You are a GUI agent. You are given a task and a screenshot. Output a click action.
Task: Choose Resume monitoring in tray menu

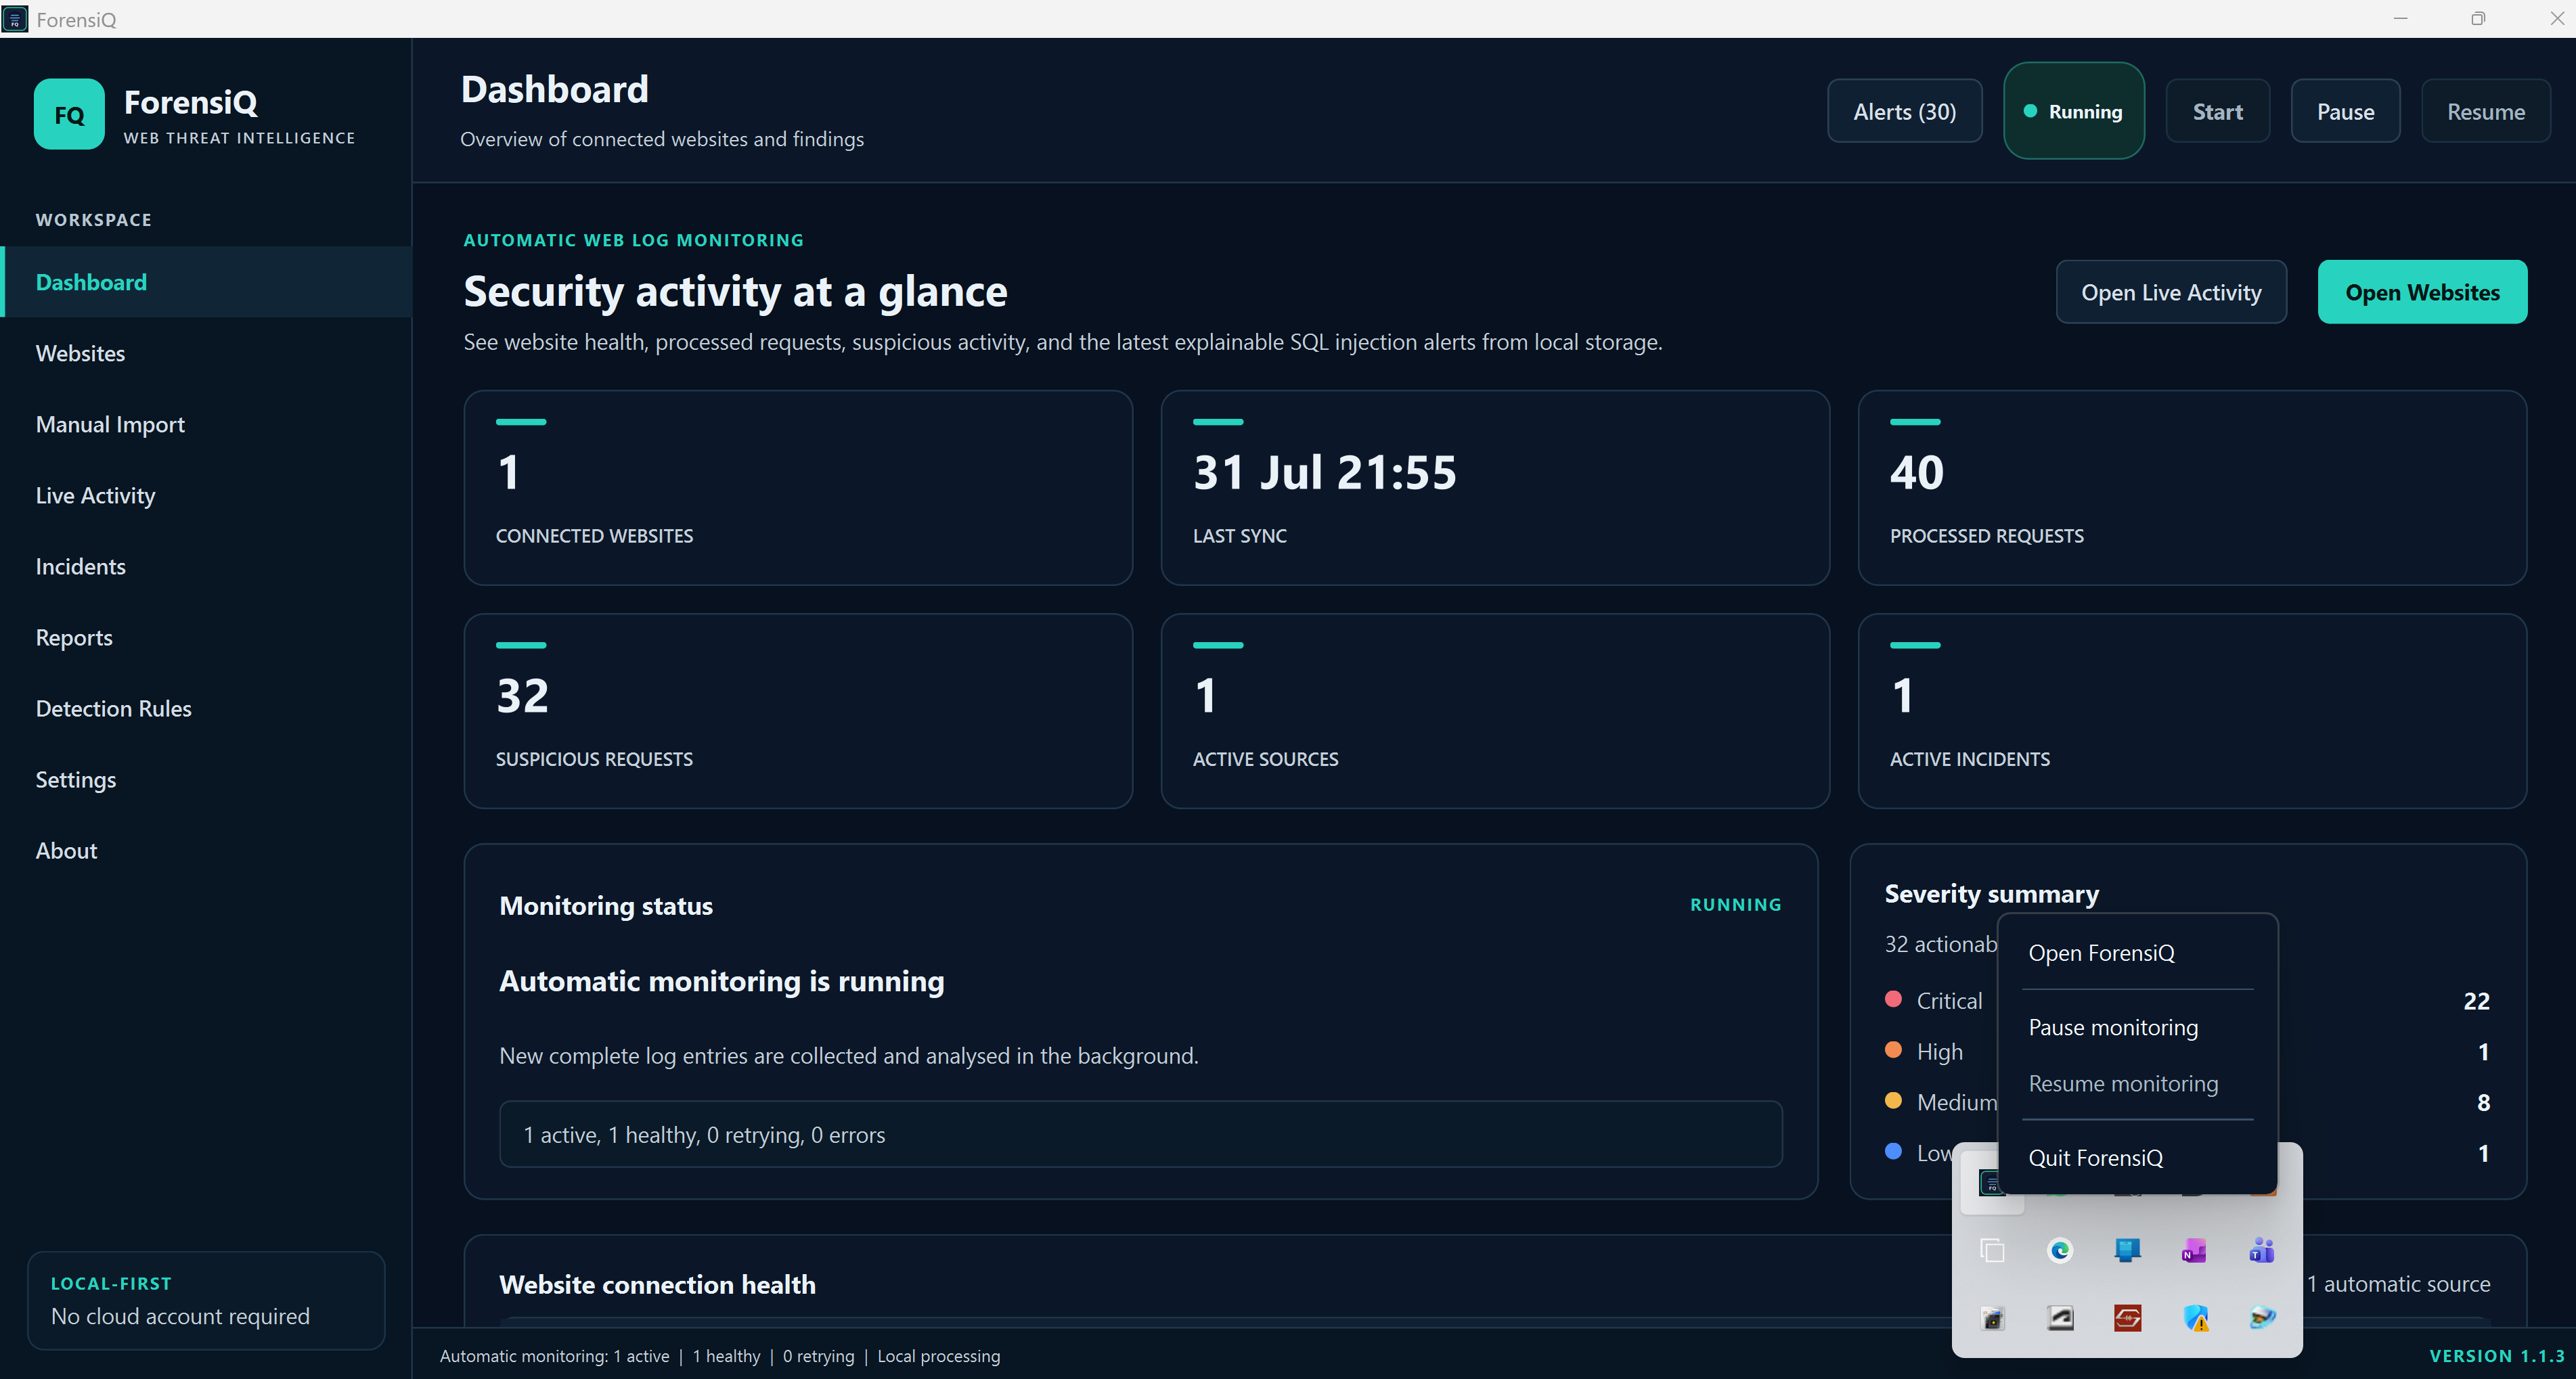[2137, 1084]
